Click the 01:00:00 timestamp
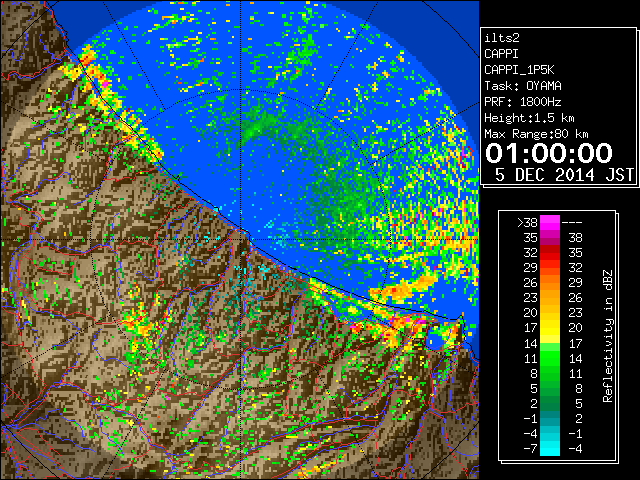This screenshot has width=640, height=480. (549, 153)
